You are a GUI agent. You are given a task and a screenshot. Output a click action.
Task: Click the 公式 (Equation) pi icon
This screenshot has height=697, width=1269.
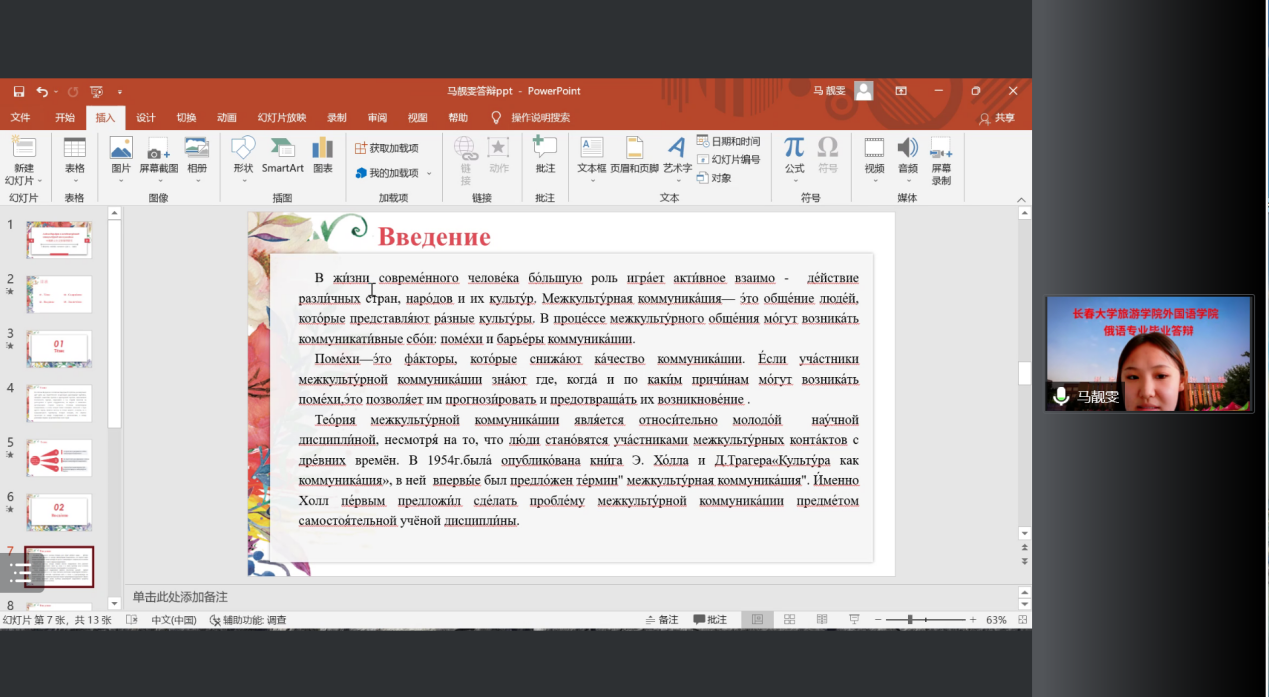pos(794,148)
